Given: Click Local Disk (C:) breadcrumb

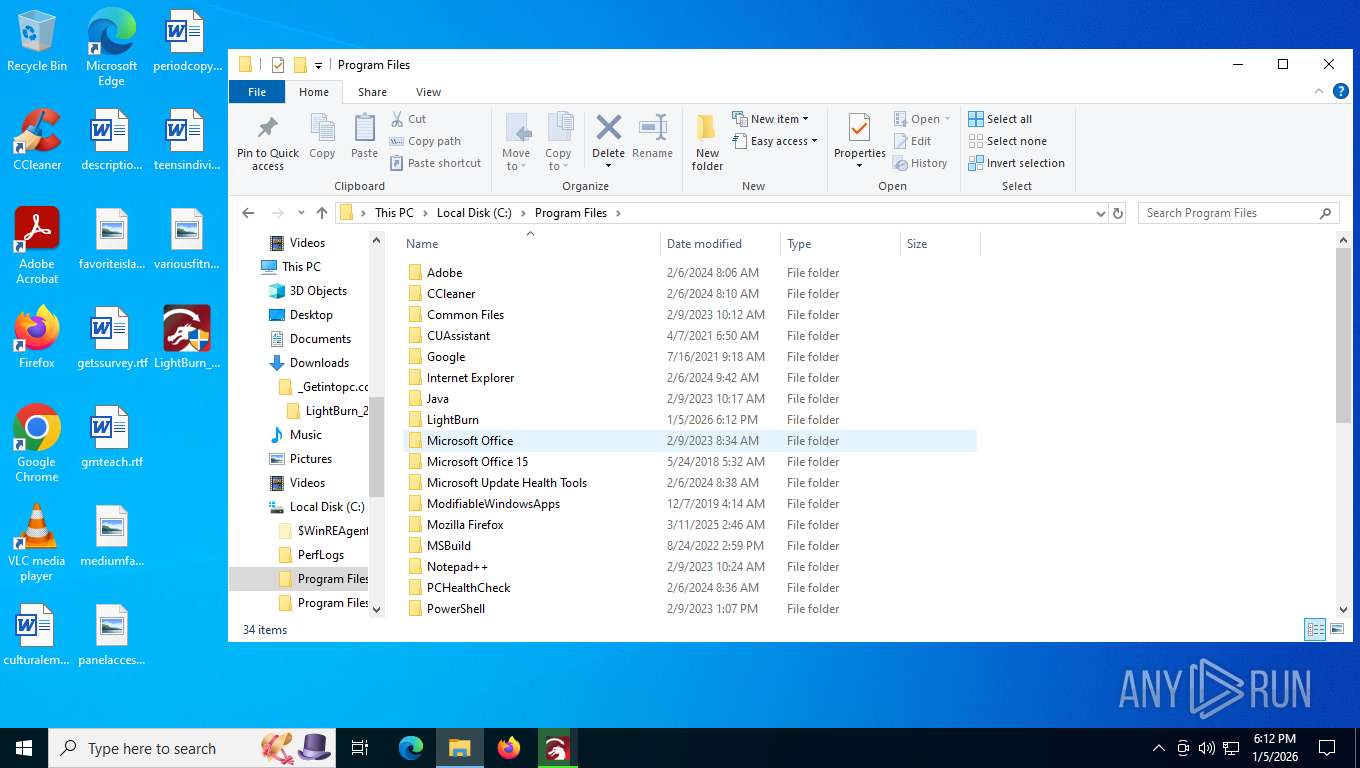Looking at the screenshot, I should tap(474, 213).
